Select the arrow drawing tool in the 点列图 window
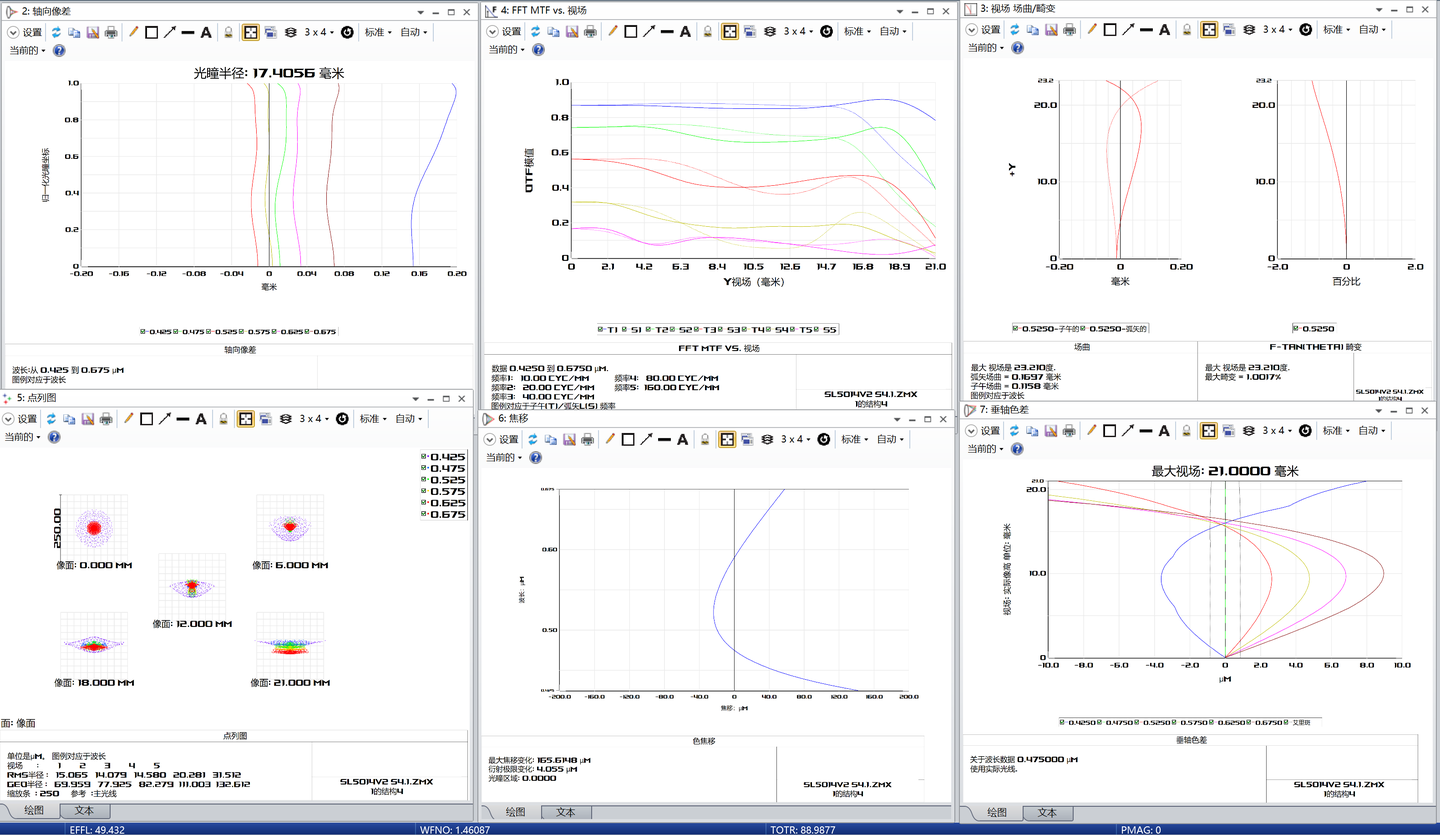 (x=164, y=419)
